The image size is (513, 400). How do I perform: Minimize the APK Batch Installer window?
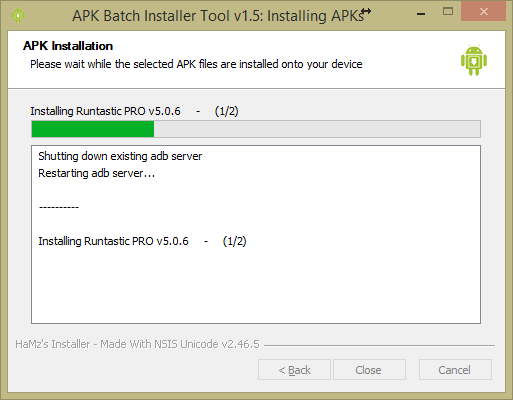pos(421,14)
